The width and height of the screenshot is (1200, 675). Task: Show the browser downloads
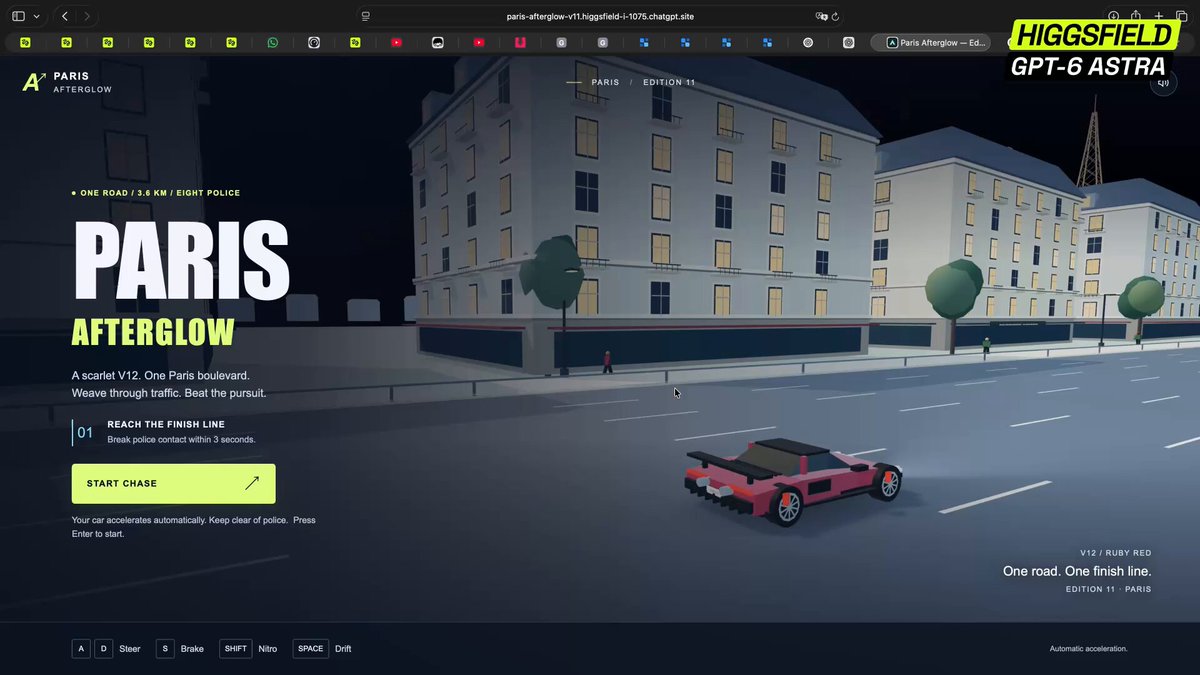(x=1113, y=16)
